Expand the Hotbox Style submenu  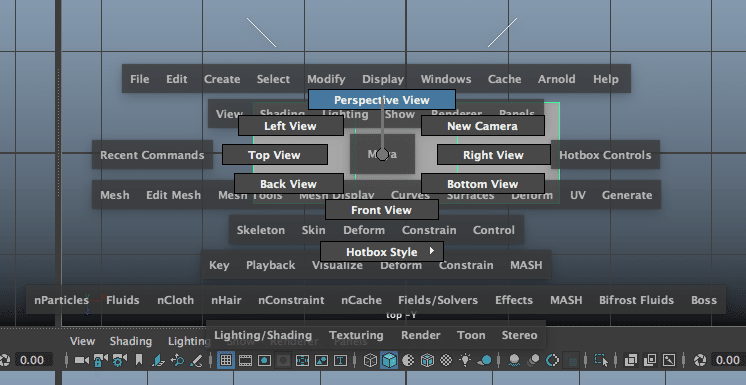click(x=382, y=252)
